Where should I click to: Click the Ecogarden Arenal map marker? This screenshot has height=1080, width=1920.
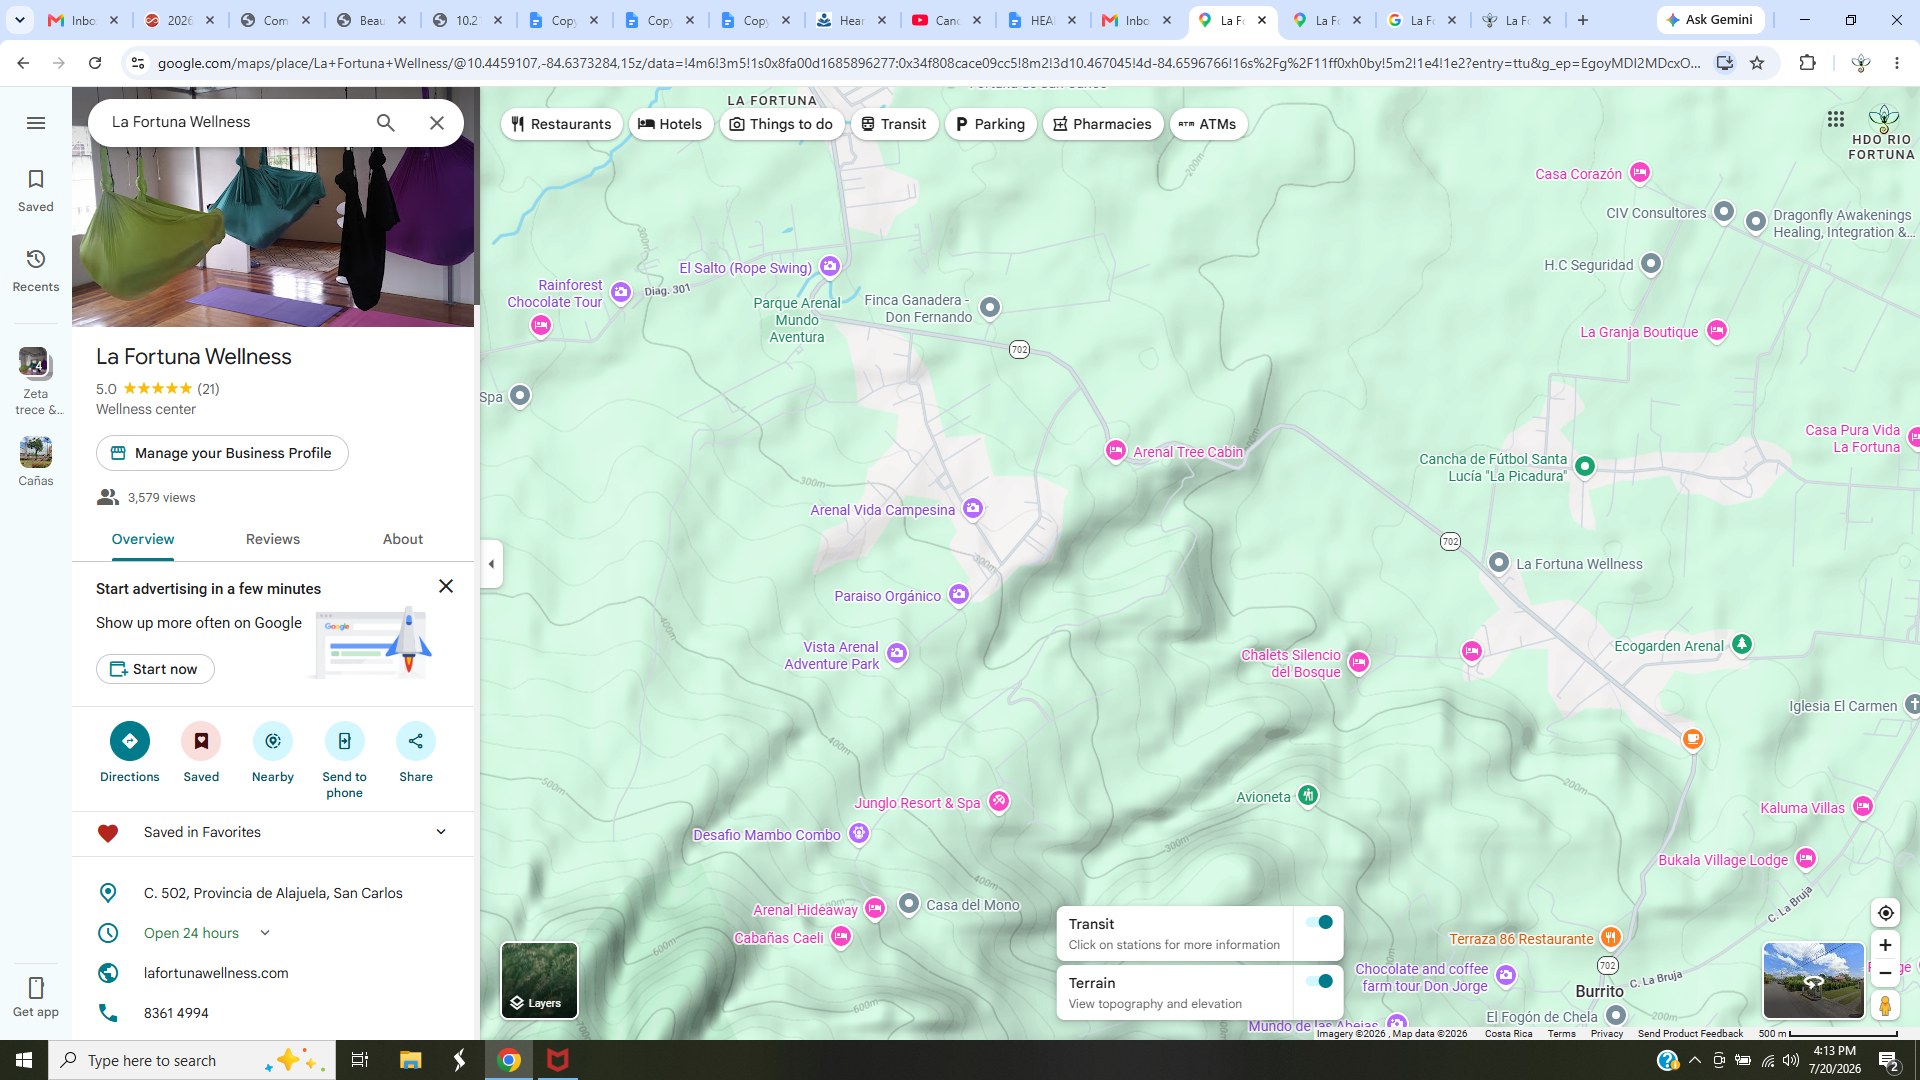pos(1742,645)
